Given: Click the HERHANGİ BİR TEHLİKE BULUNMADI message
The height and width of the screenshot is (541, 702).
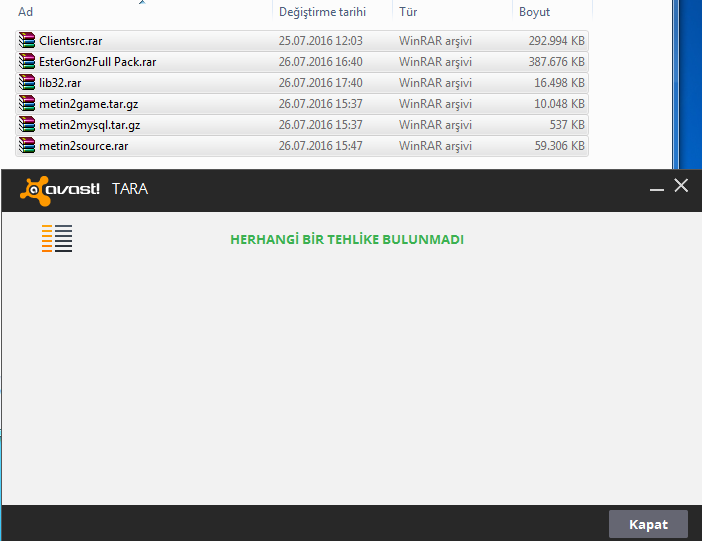Looking at the screenshot, I should [x=347, y=239].
